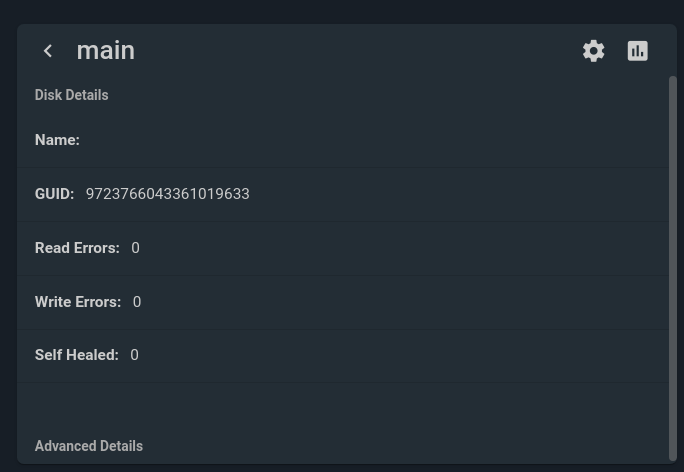Select the Write Errors value 0

coord(137,302)
